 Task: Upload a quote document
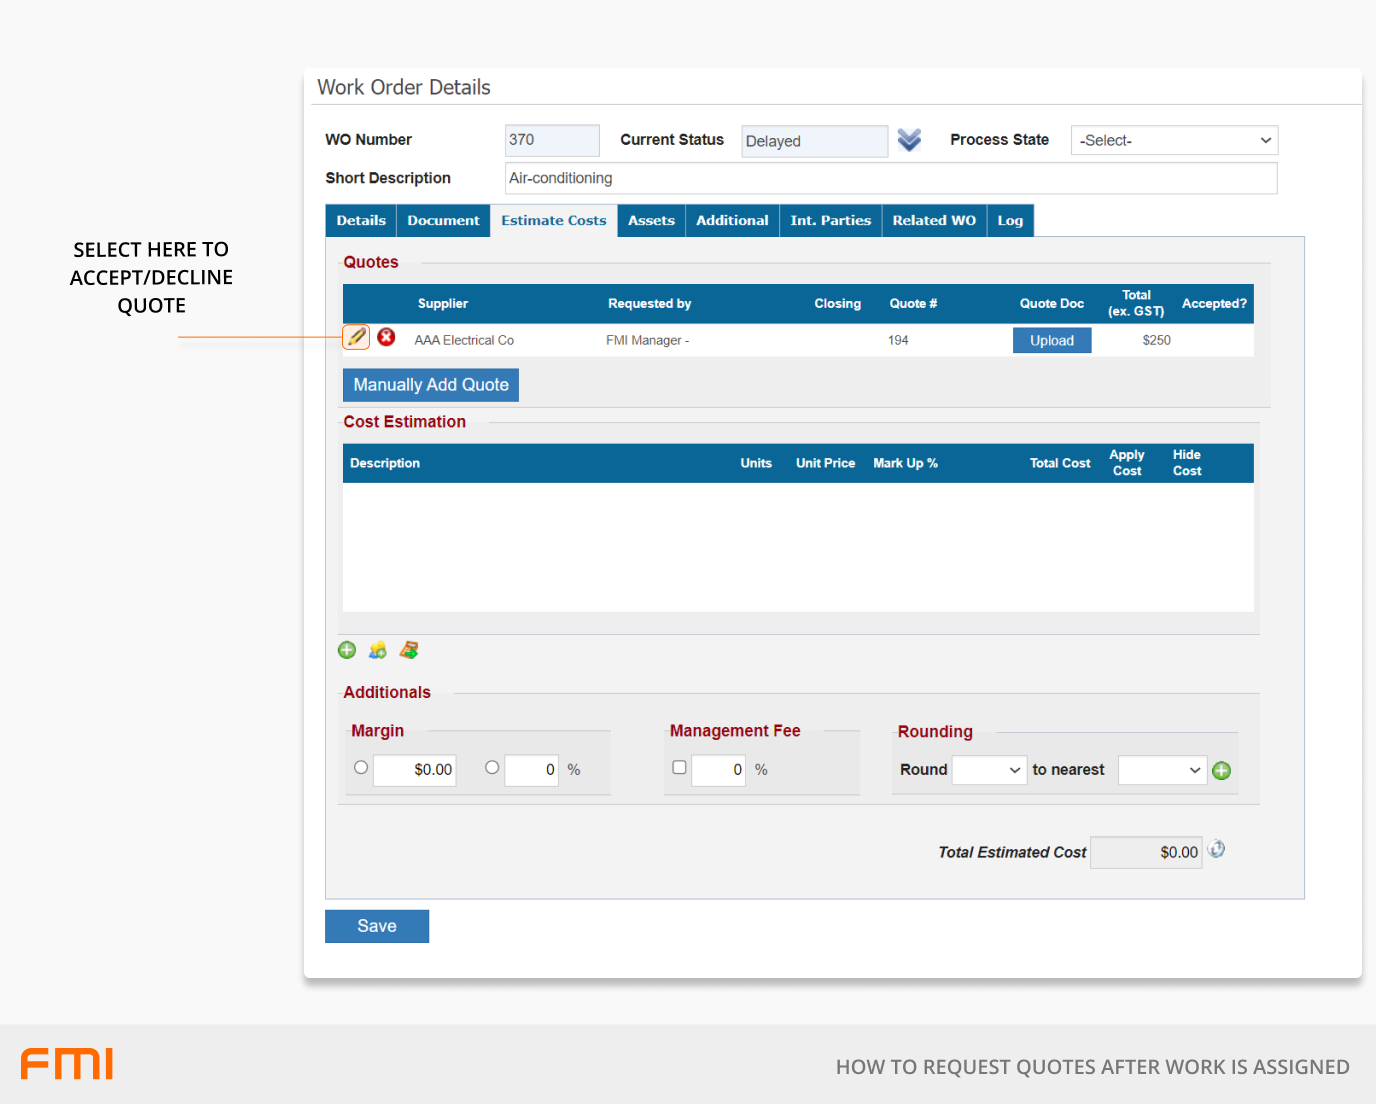tap(1052, 341)
